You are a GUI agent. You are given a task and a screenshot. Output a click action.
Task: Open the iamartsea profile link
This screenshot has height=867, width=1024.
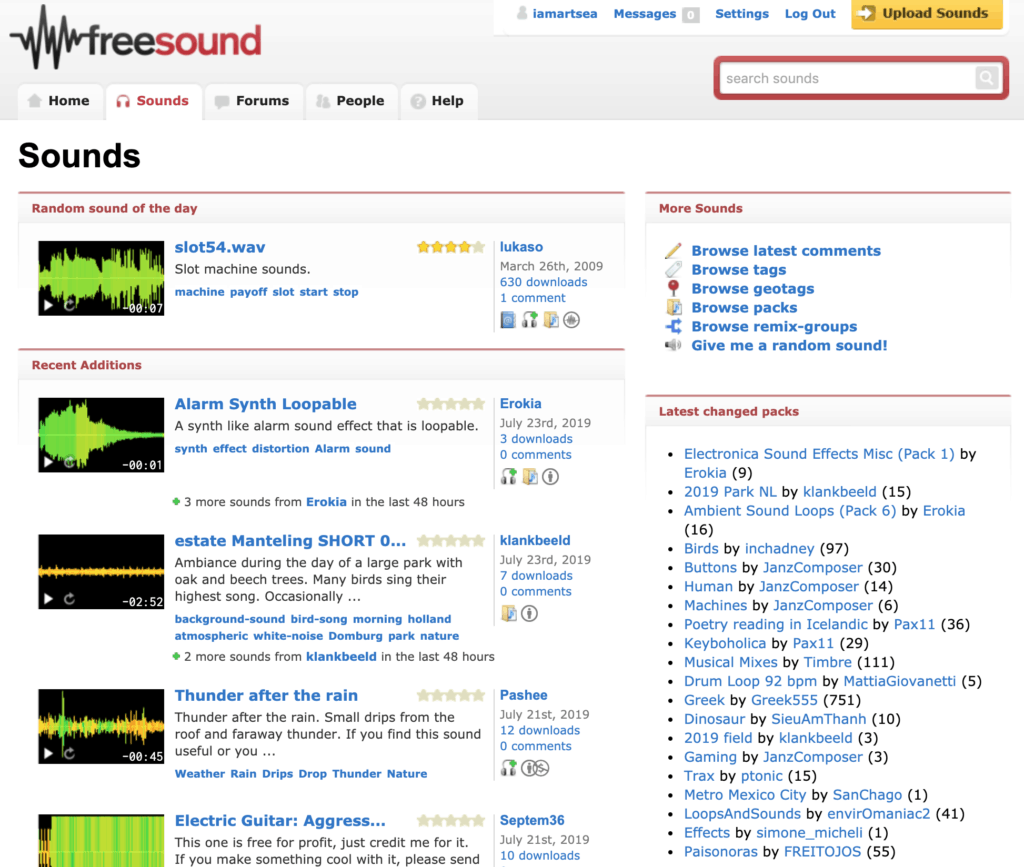point(564,14)
